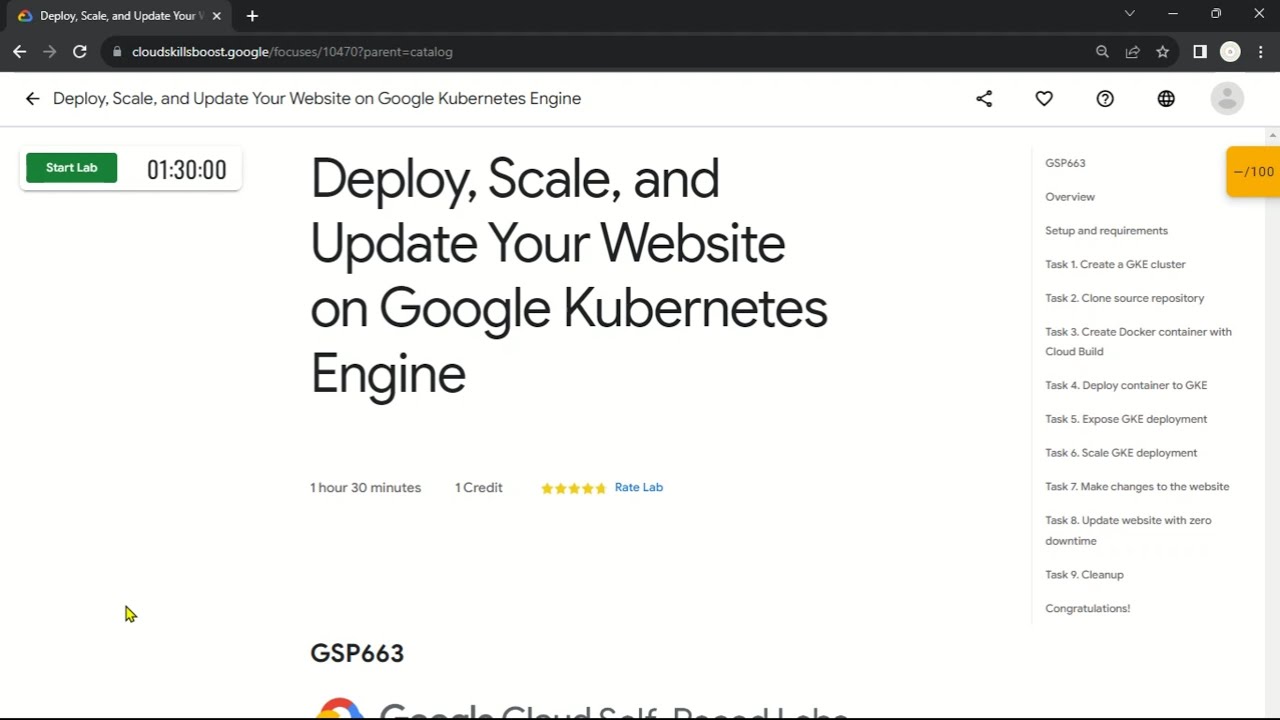Open the Chrome profile avatar
The width and height of the screenshot is (1280, 720).
point(1230,52)
